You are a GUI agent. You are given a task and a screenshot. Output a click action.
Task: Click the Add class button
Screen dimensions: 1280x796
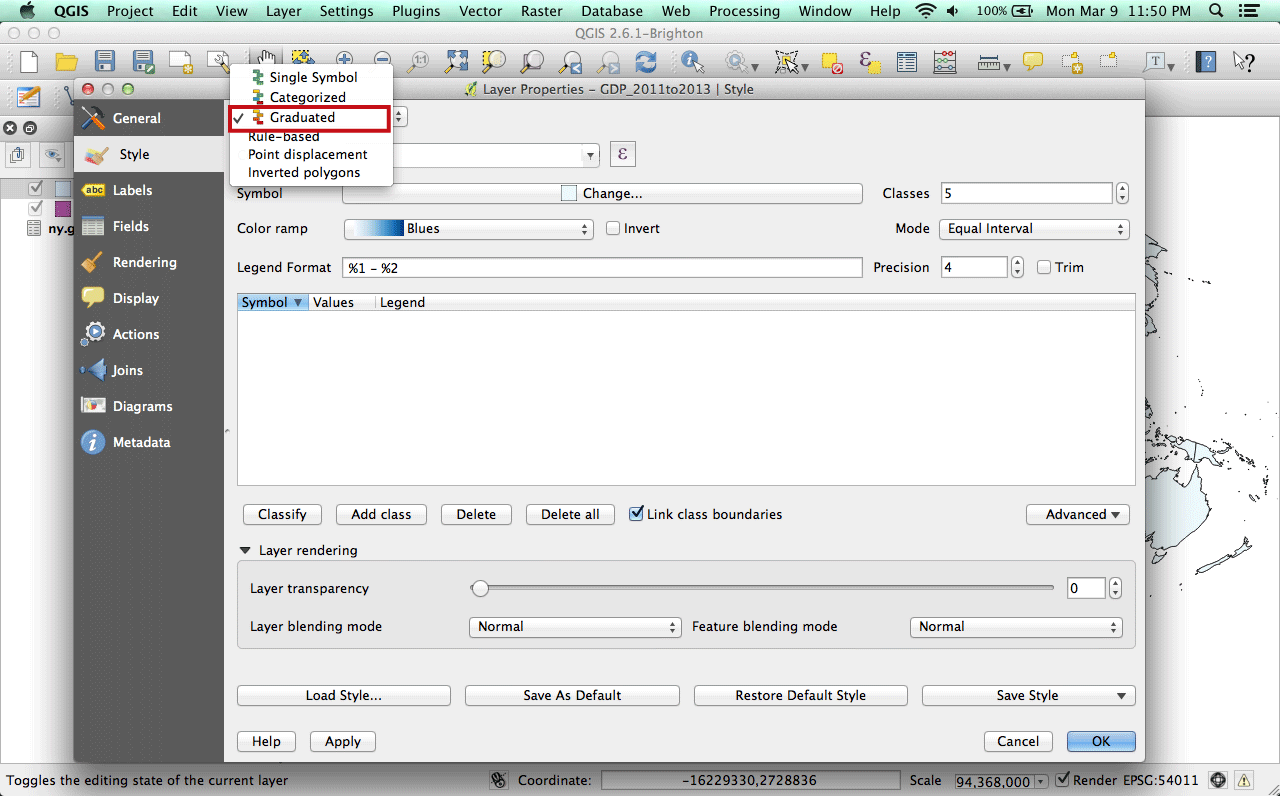pyautogui.click(x=381, y=514)
